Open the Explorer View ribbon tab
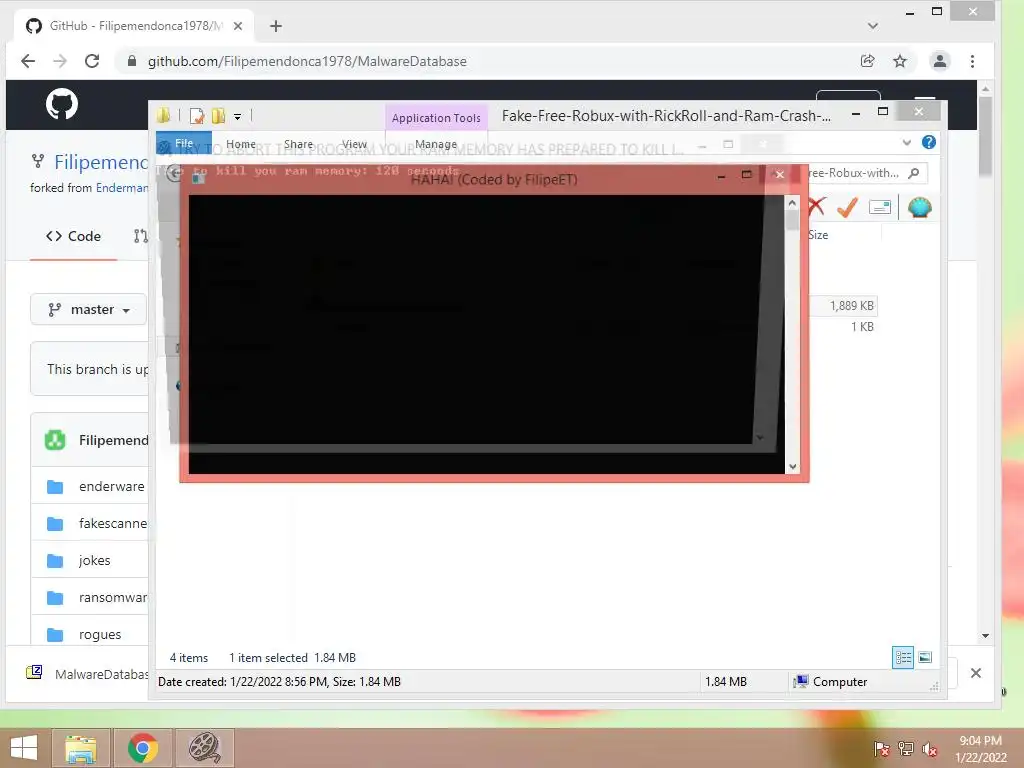This screenshot has width=1024, height=768. click(355, 144)
